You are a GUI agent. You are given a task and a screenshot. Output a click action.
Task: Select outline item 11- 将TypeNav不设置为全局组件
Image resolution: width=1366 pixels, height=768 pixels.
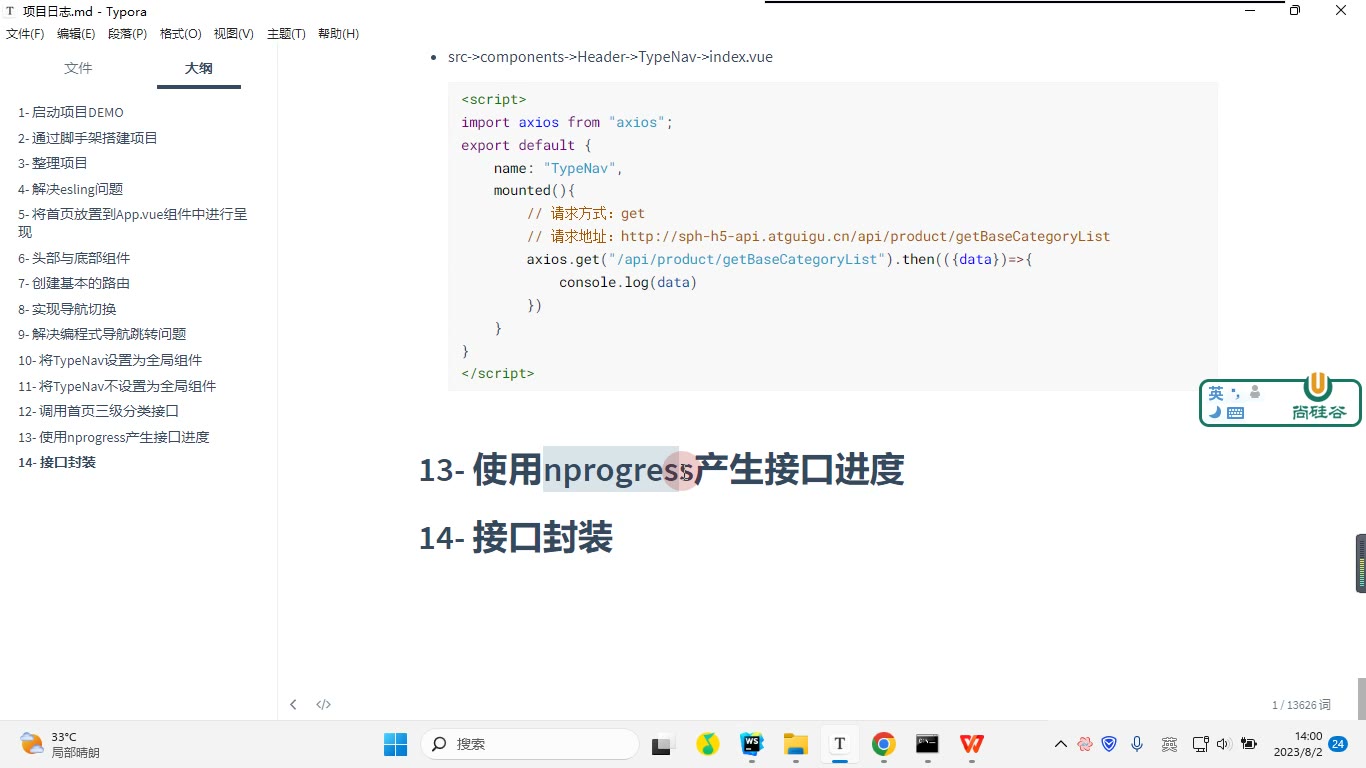pos(117,386)
